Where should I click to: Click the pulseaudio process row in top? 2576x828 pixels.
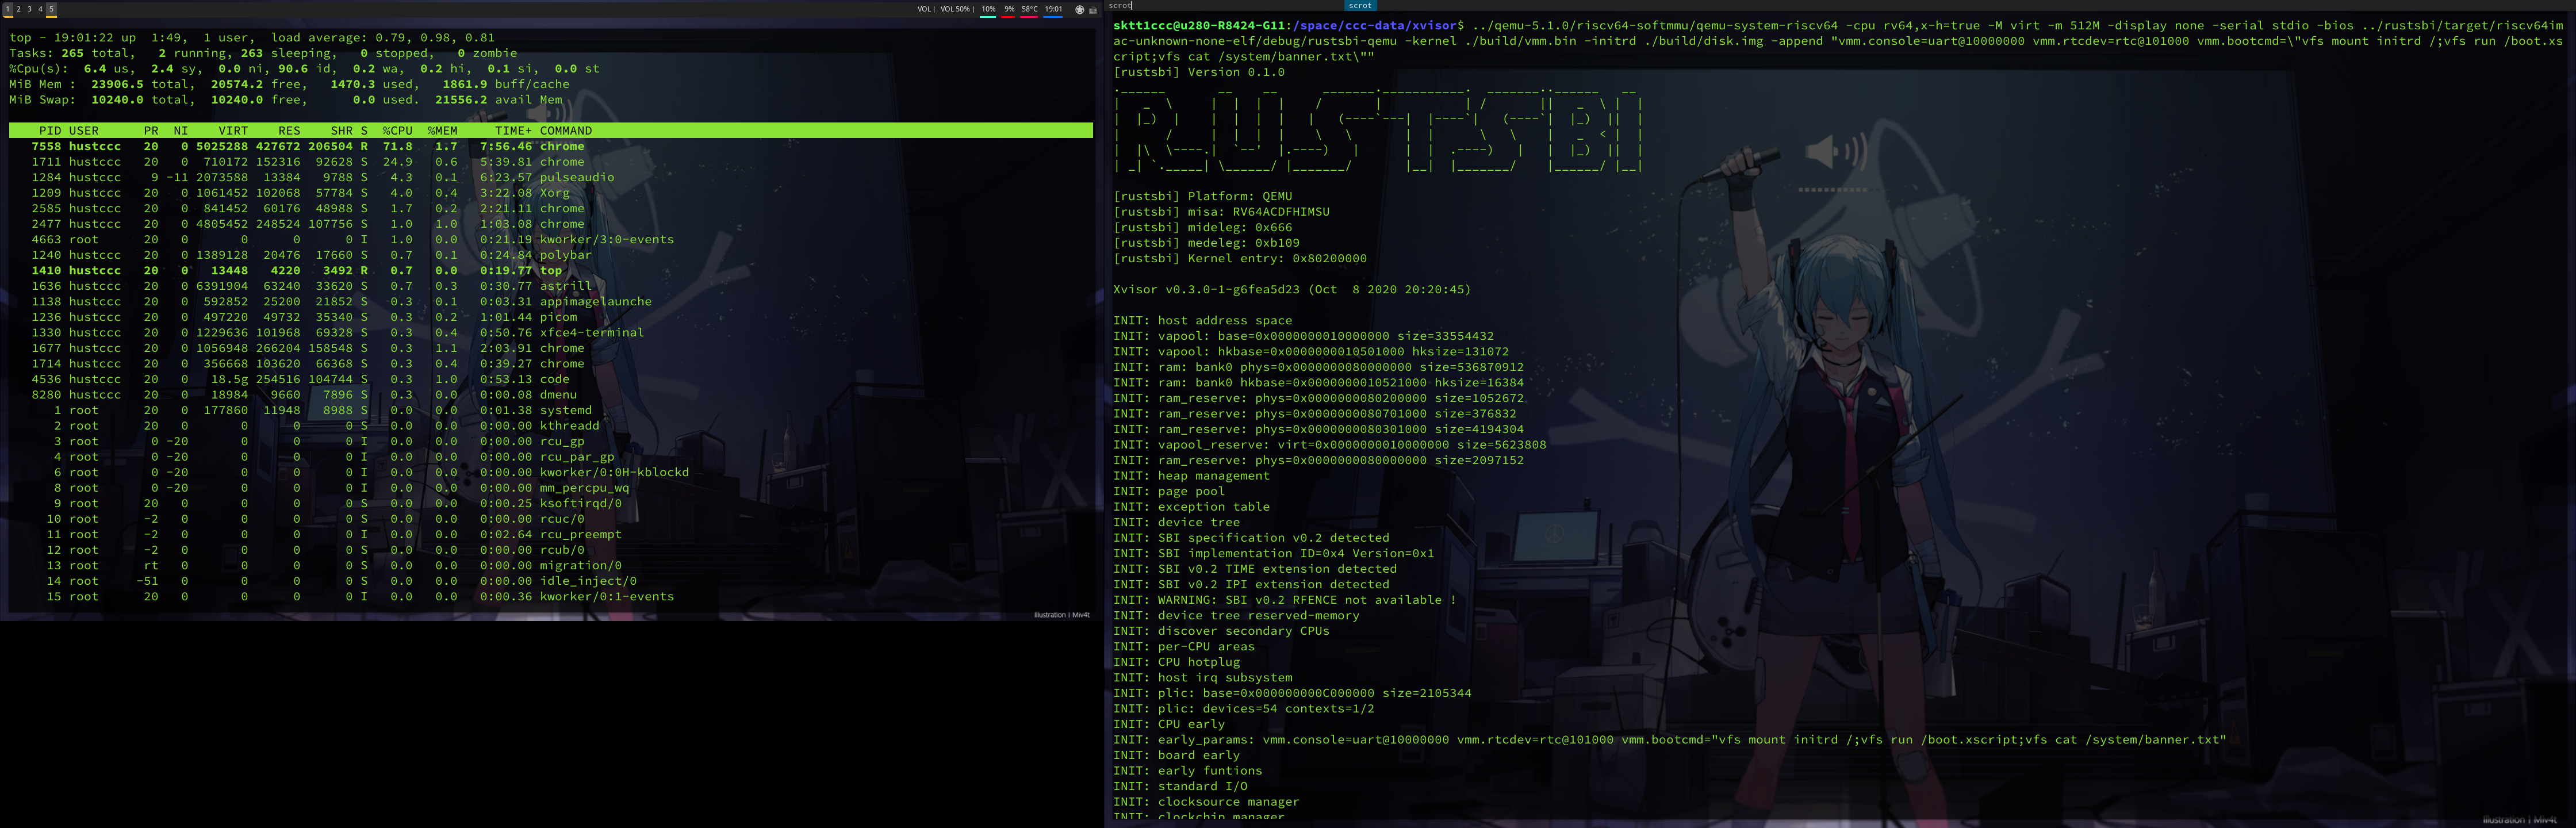[300, 177]
